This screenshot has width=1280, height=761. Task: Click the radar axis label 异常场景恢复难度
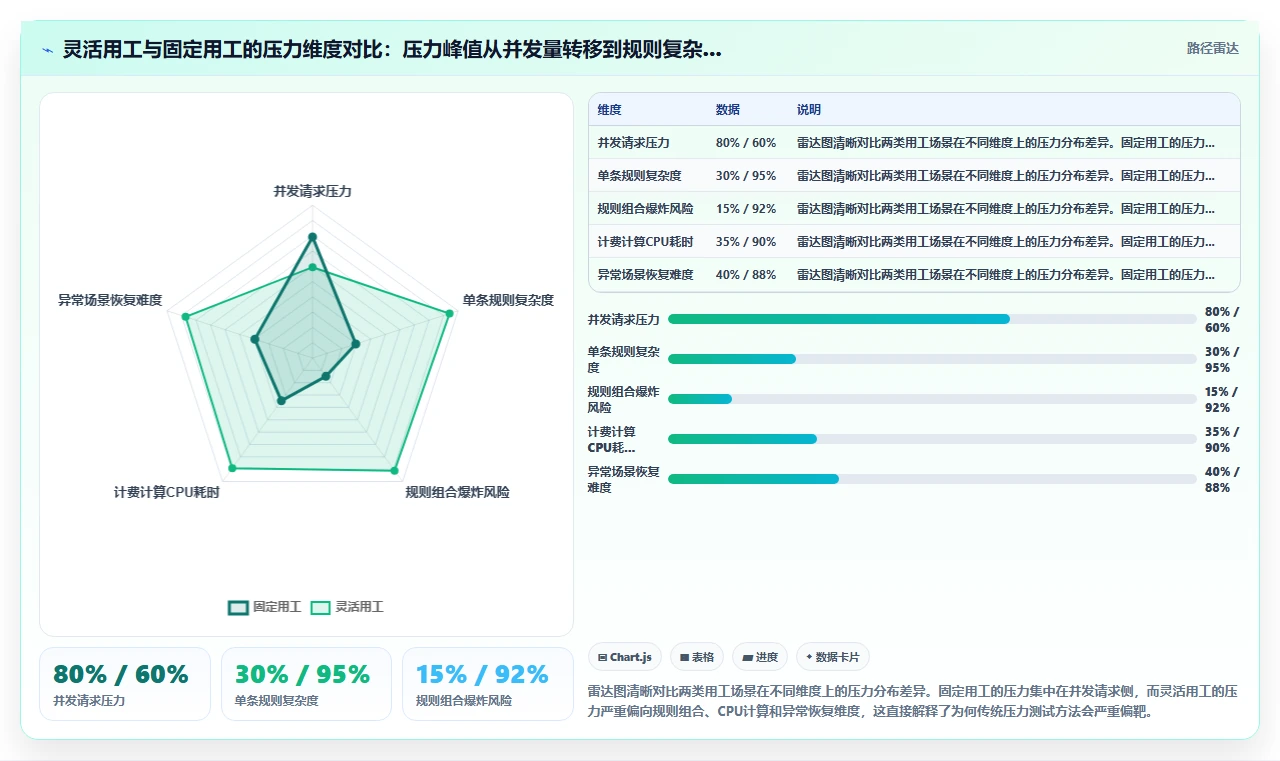(x=110, y=300)
